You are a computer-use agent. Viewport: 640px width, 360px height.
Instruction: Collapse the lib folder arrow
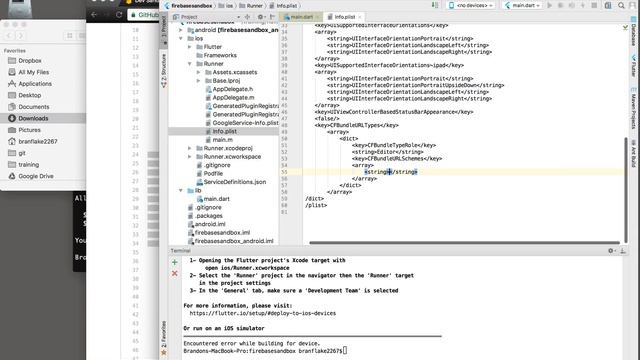point(181,190)
